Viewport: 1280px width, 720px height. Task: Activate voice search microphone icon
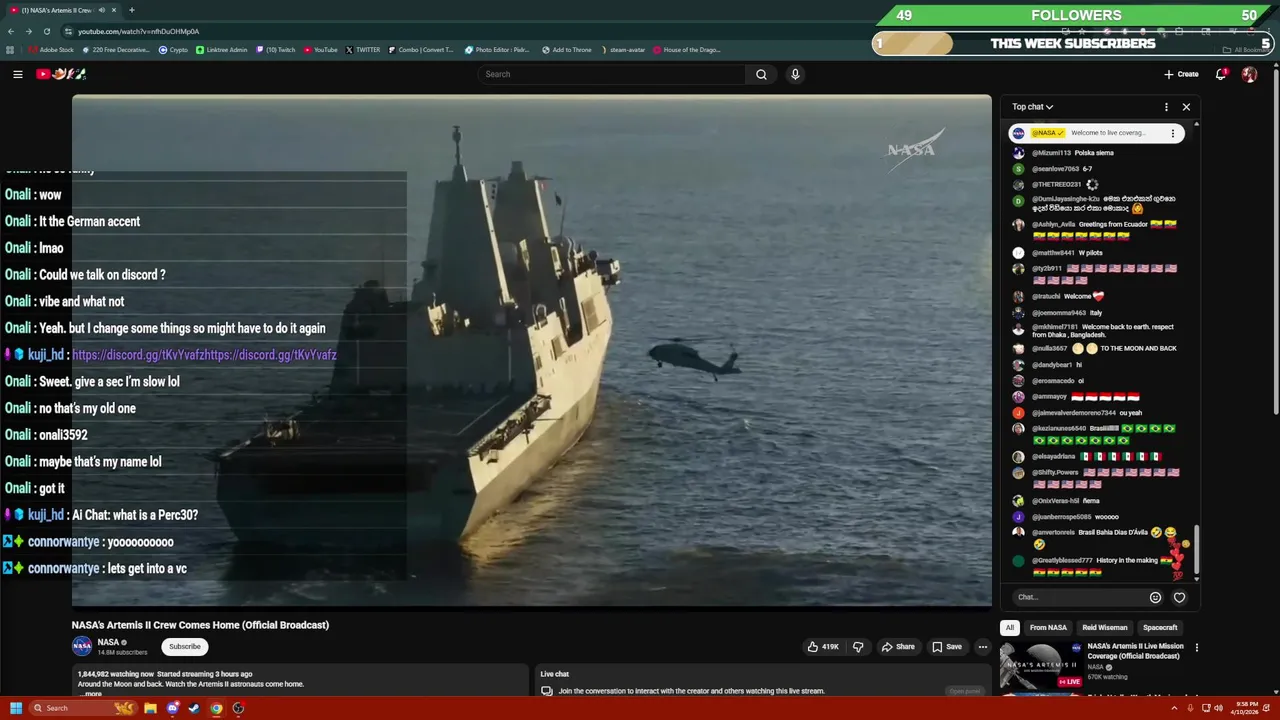(x=795, y=74)
